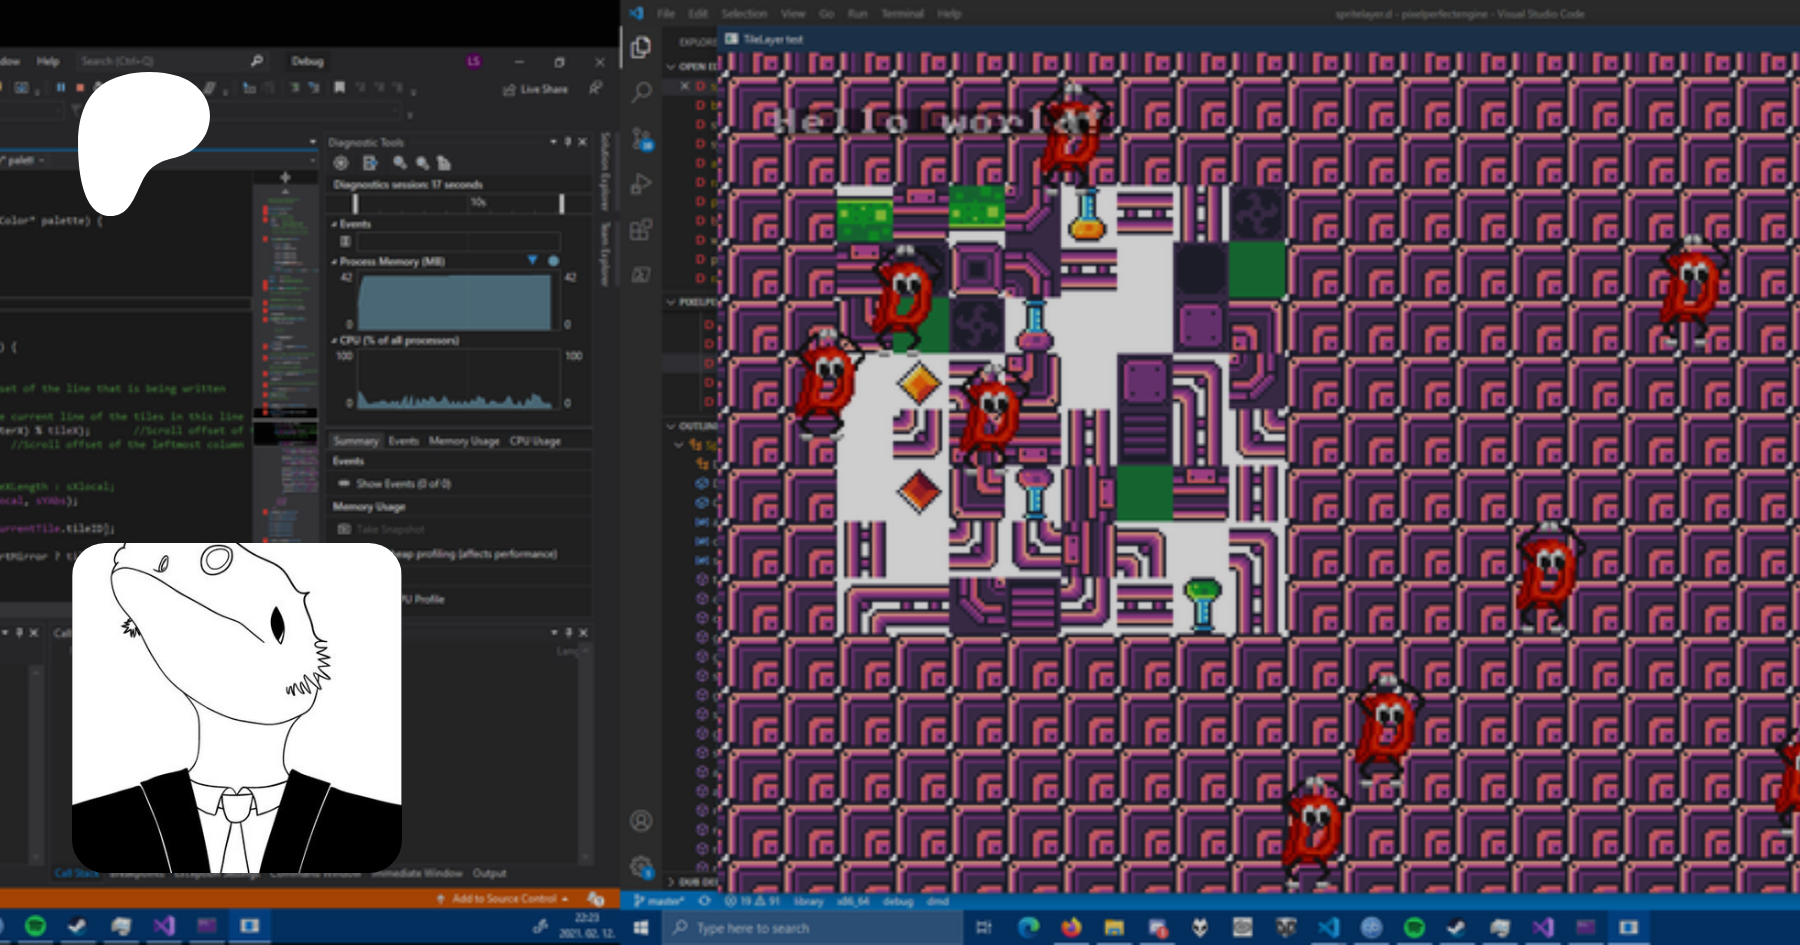The width and height of the screenshot is (1800, 945).
Task: Open the Terminal menu in VS Code
Action: coord(902,14)
